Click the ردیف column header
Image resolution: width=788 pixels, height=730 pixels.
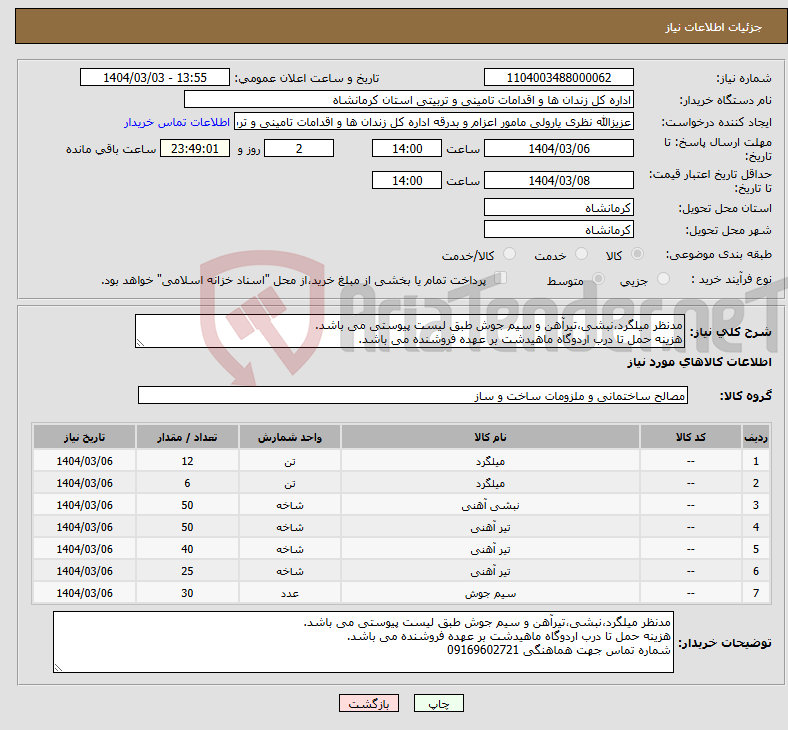[x=756, y=437]
